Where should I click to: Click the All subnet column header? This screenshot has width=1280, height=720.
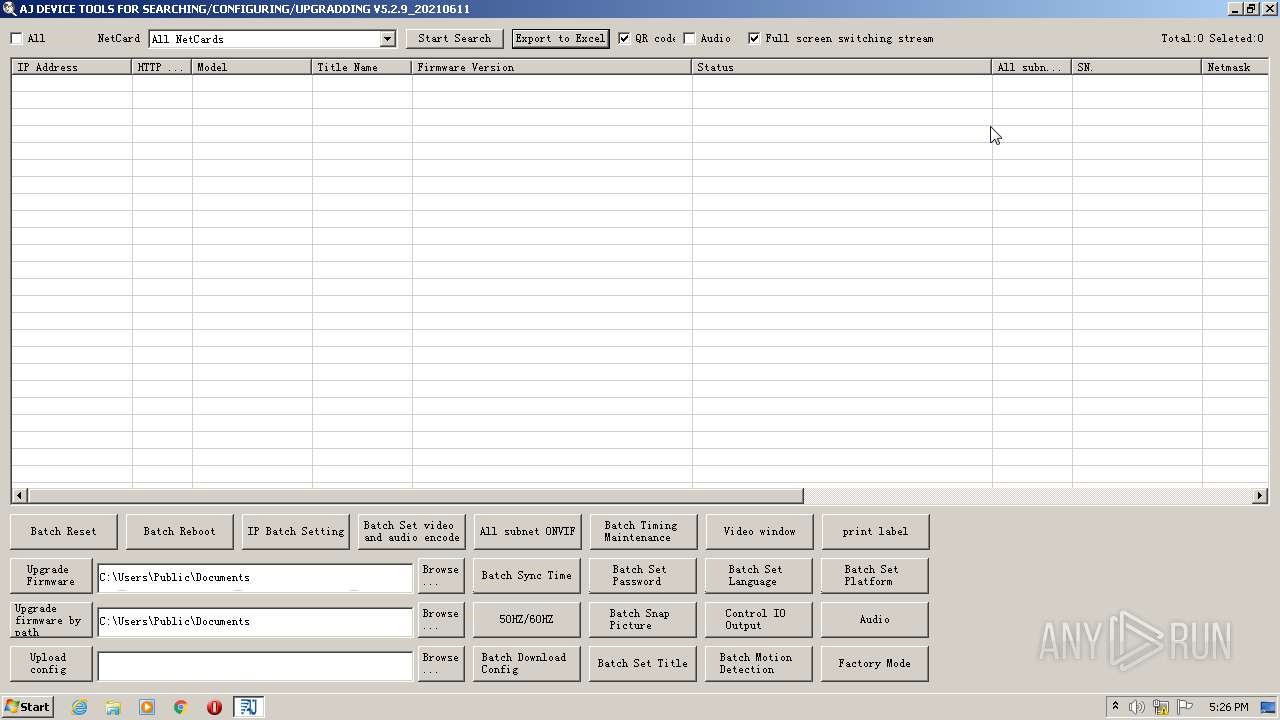pos(1032,67)
